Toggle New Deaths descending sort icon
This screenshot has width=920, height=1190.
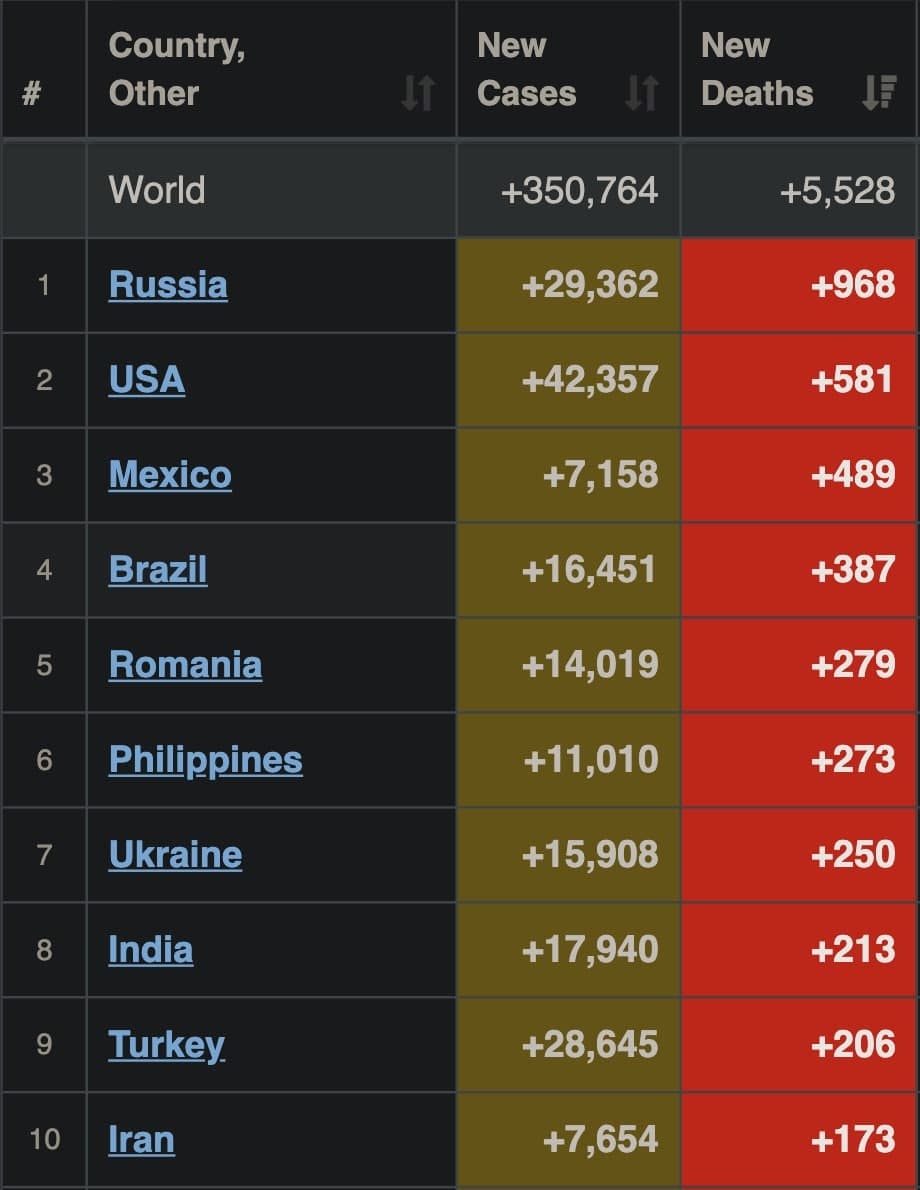[x=879, y=93]
